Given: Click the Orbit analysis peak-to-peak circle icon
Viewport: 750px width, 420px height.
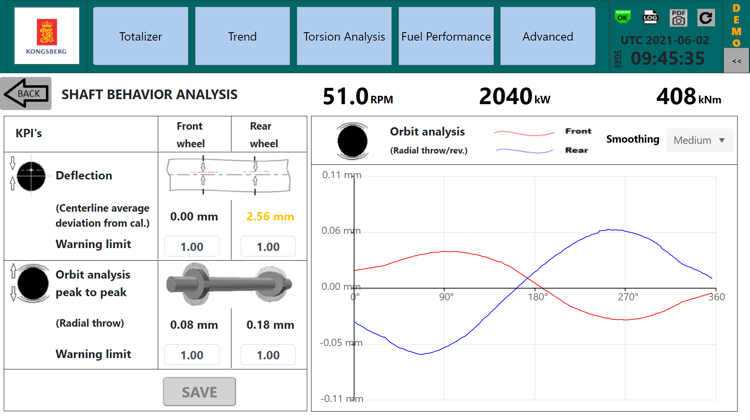Looking at the screenshot, I should 31,283.
